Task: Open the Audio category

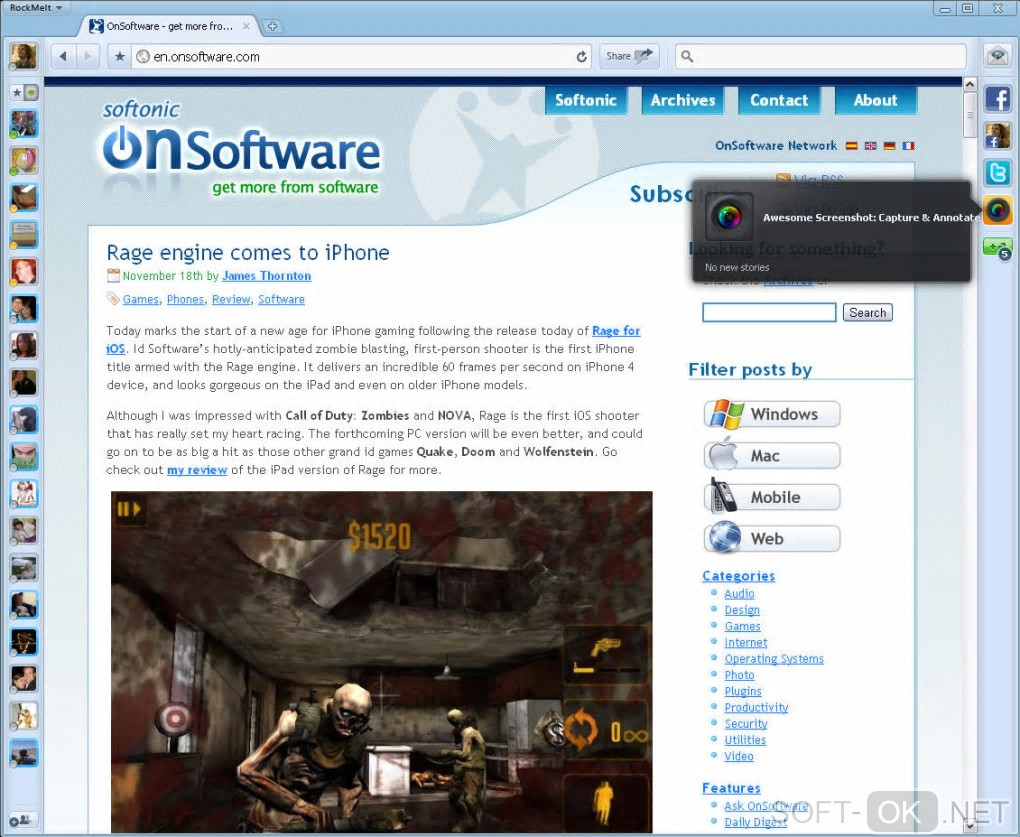Action: (739, 593)
